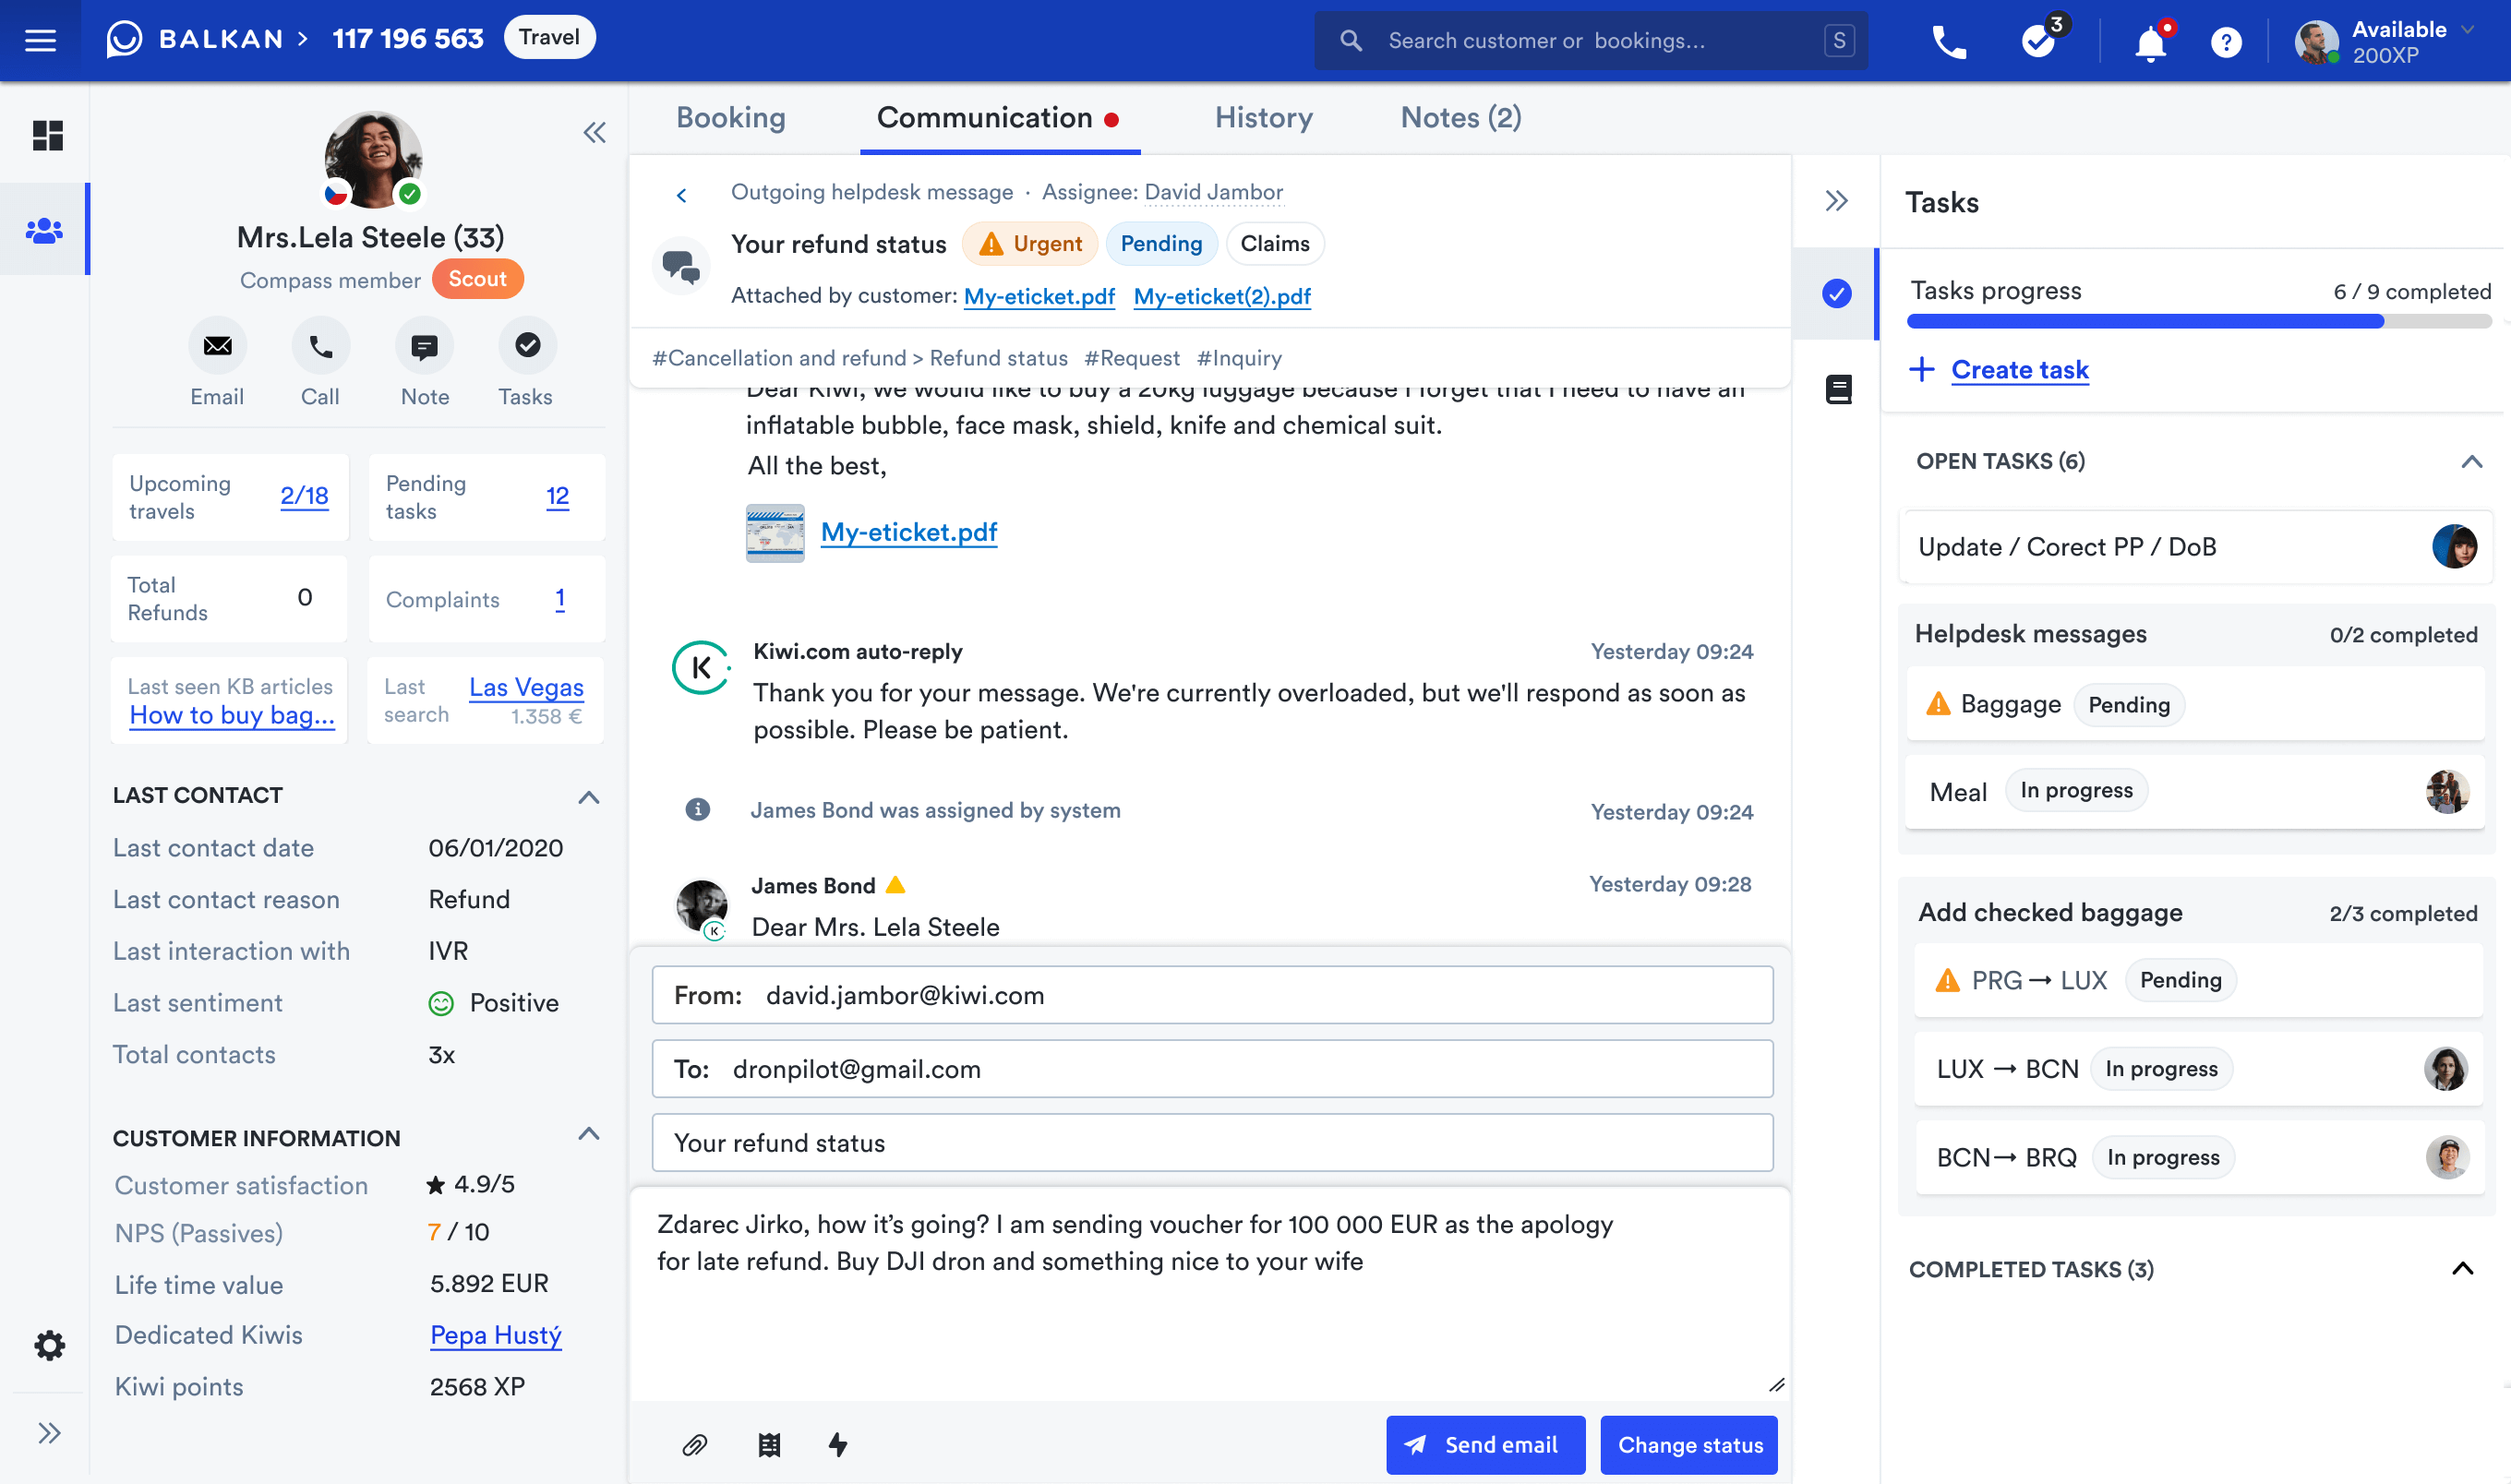Click the search customer or bookings field
This screenshot has height=1484, width=2511.
1590,40
